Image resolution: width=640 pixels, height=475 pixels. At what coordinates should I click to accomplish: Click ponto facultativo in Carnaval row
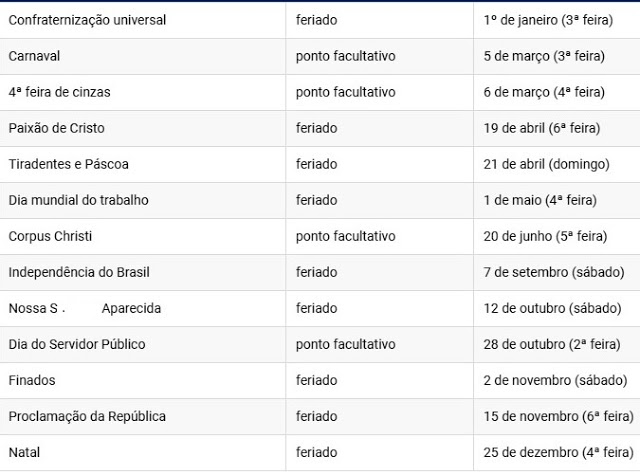pyautogui.click(x=346, y=56)
